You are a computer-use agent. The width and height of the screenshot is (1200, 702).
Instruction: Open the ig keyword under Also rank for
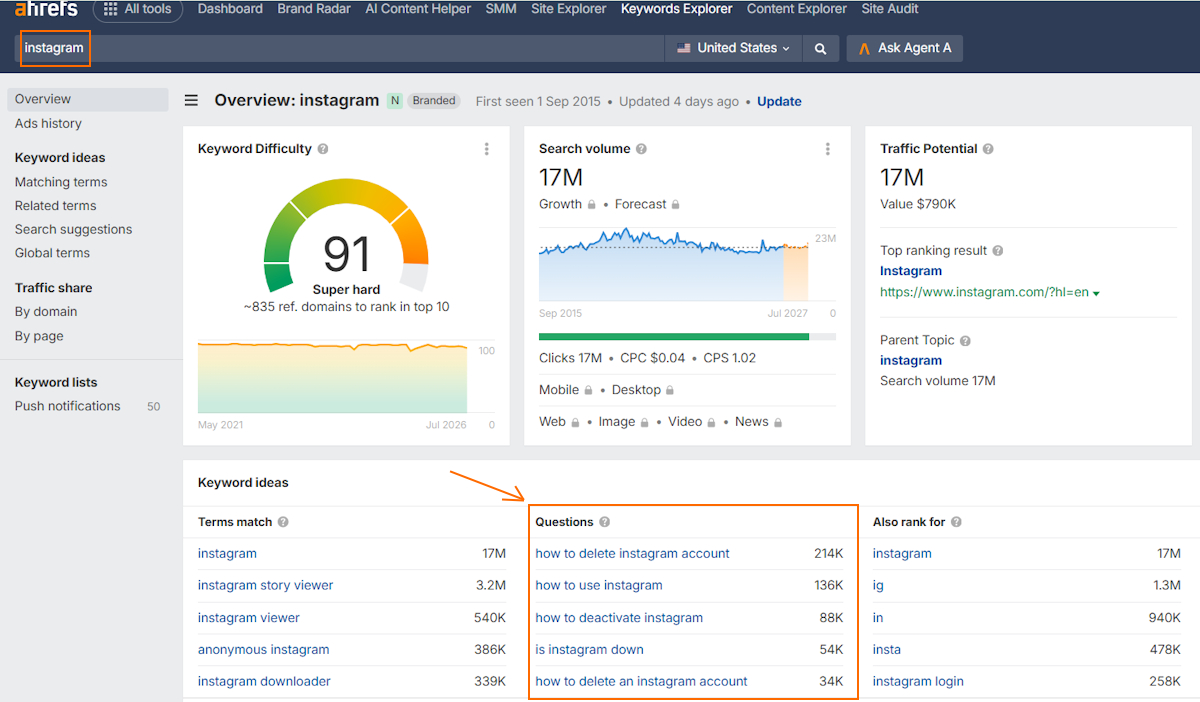(x=878, y=586)
